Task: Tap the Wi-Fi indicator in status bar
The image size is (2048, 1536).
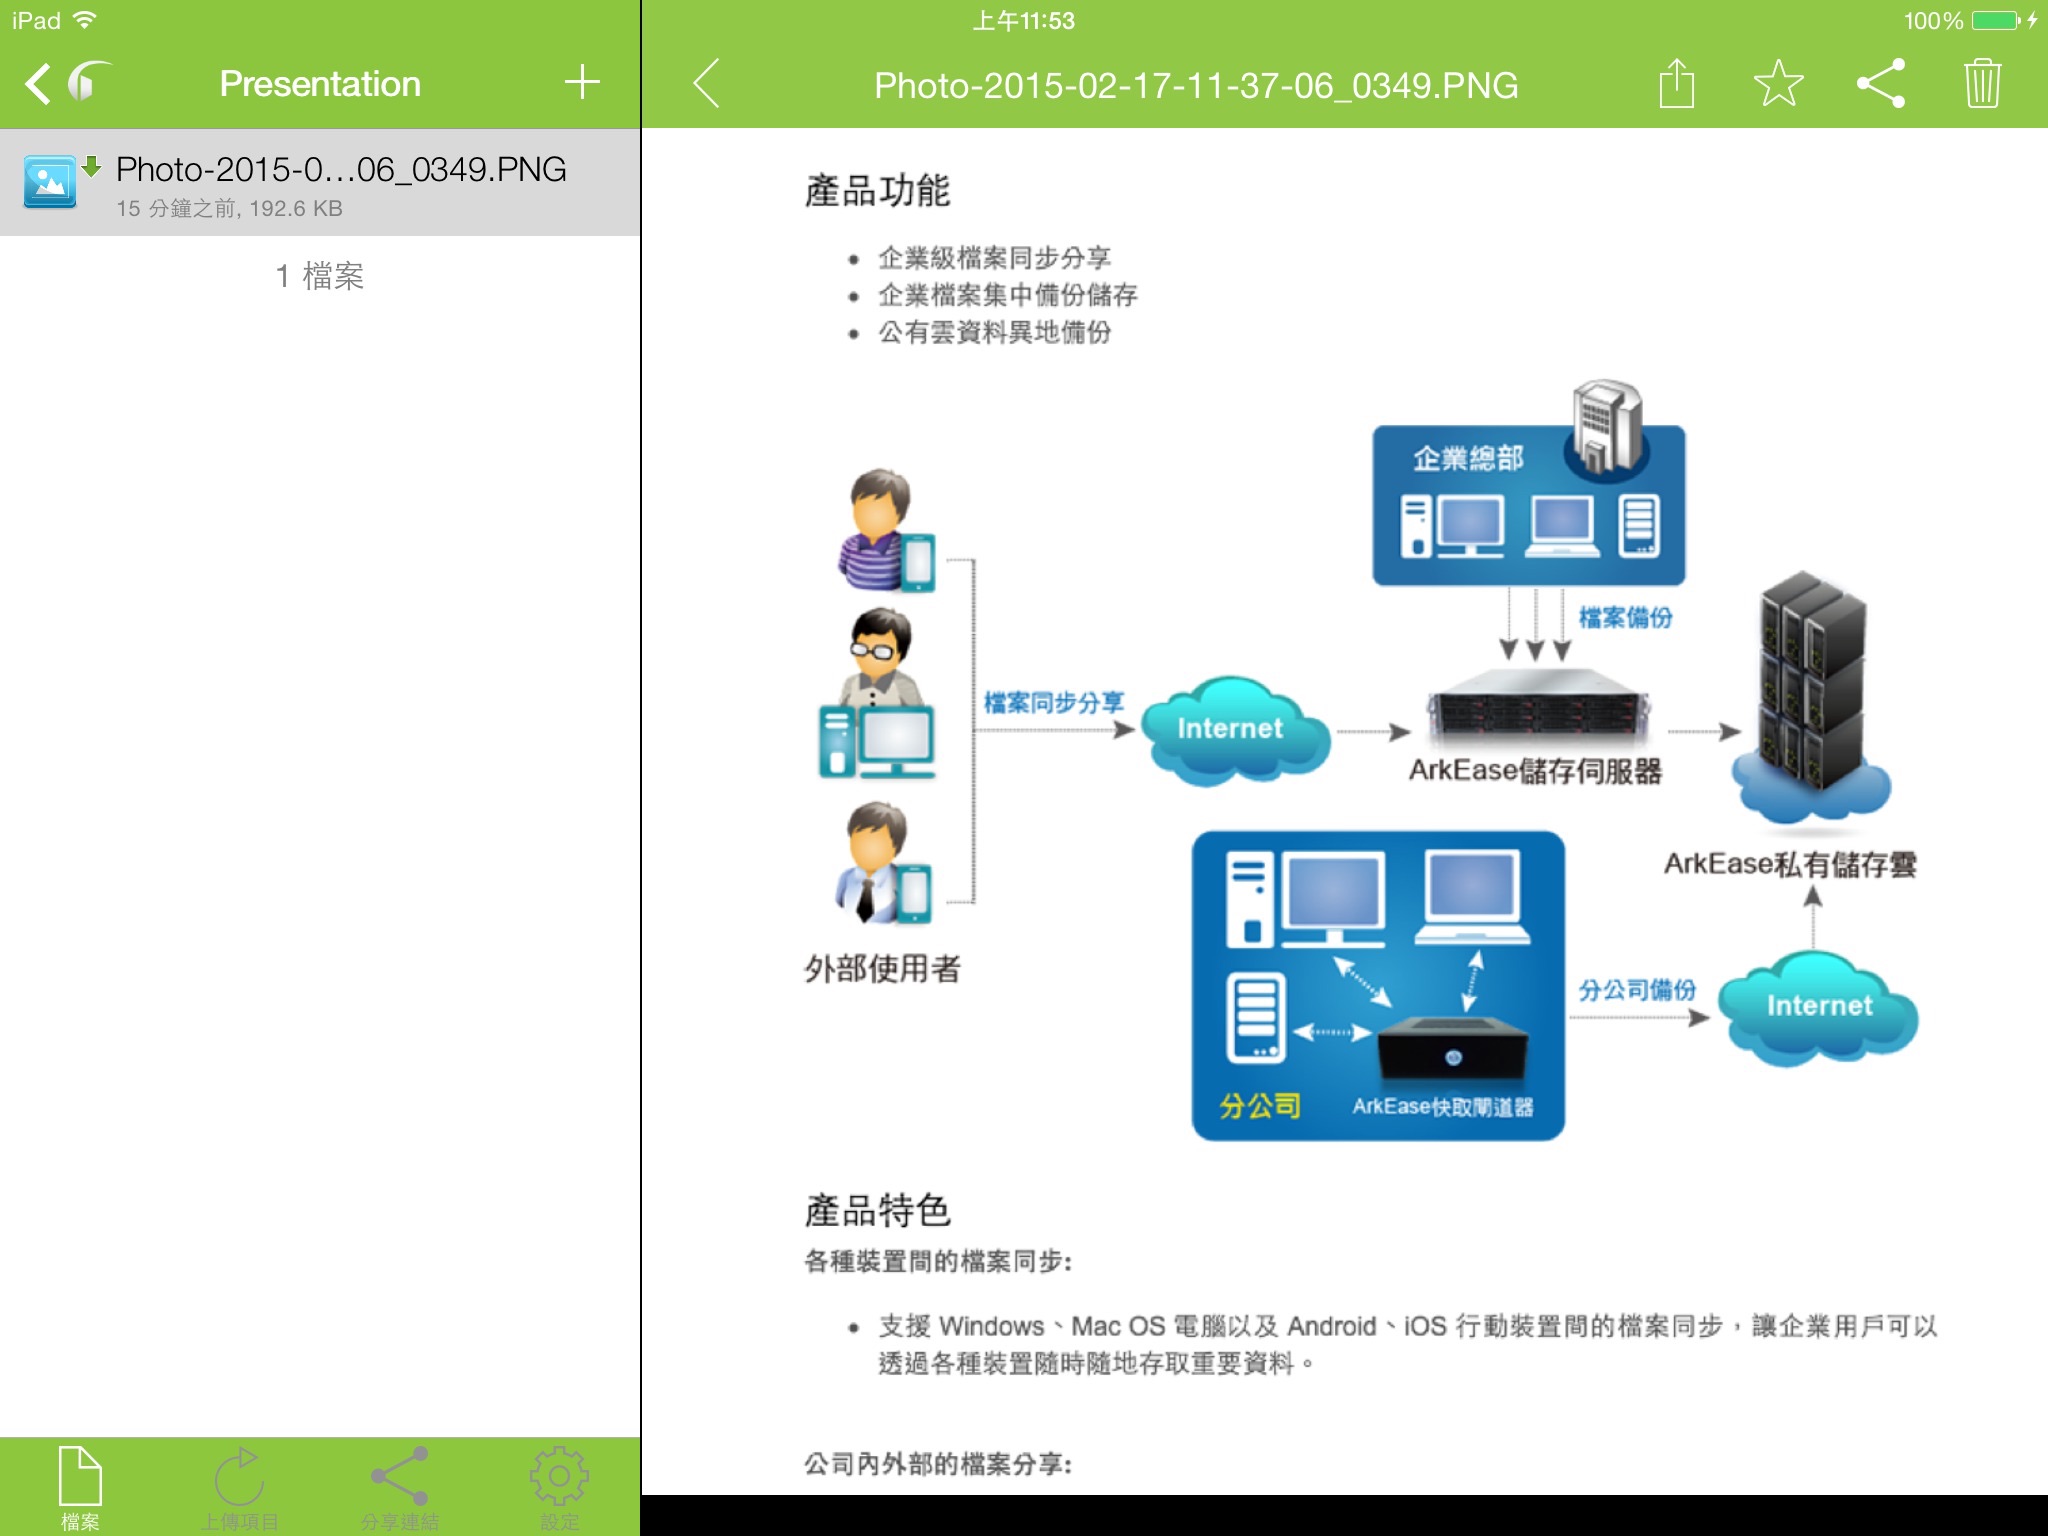Action: coord(86,20)
